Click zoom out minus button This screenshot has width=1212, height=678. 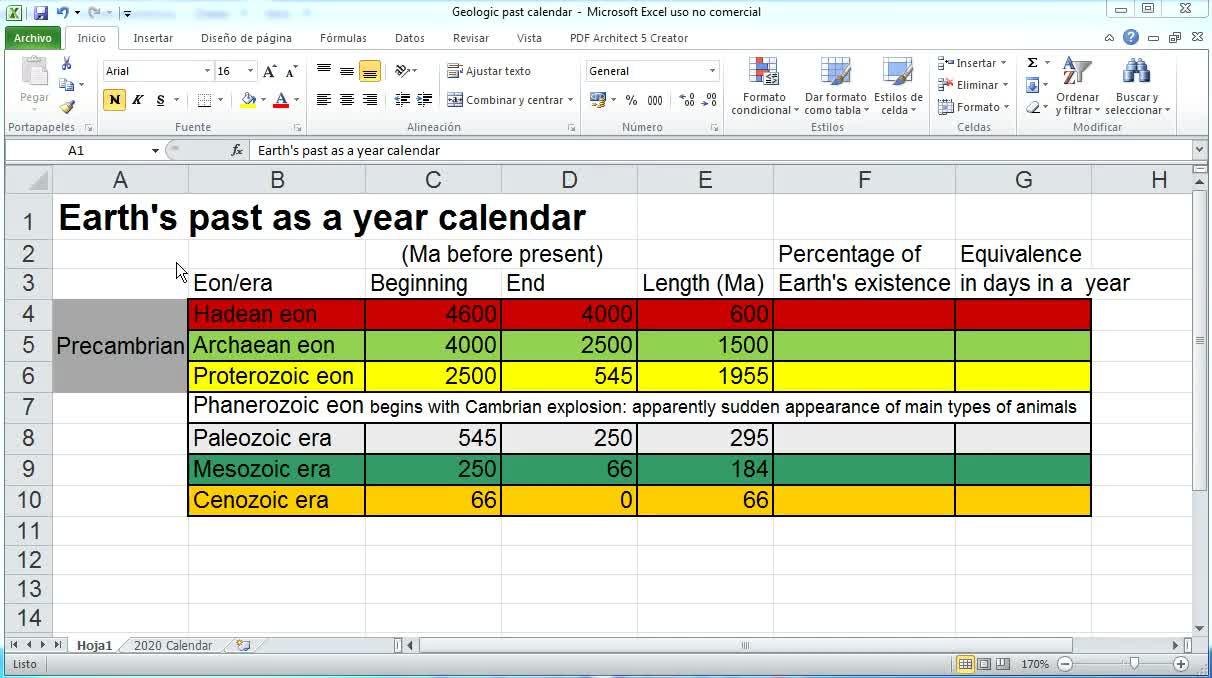click(1065, 664)
